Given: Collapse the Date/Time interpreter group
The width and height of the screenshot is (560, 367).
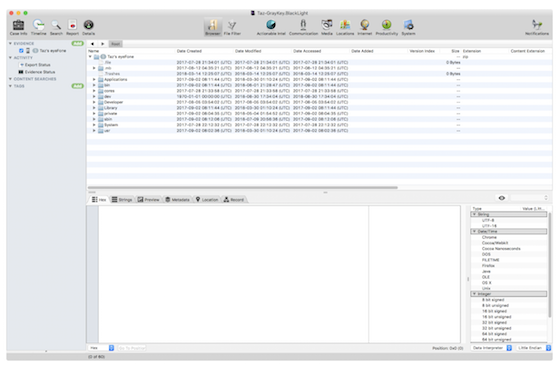Looking at the screenshot, I should pos(474,231).
